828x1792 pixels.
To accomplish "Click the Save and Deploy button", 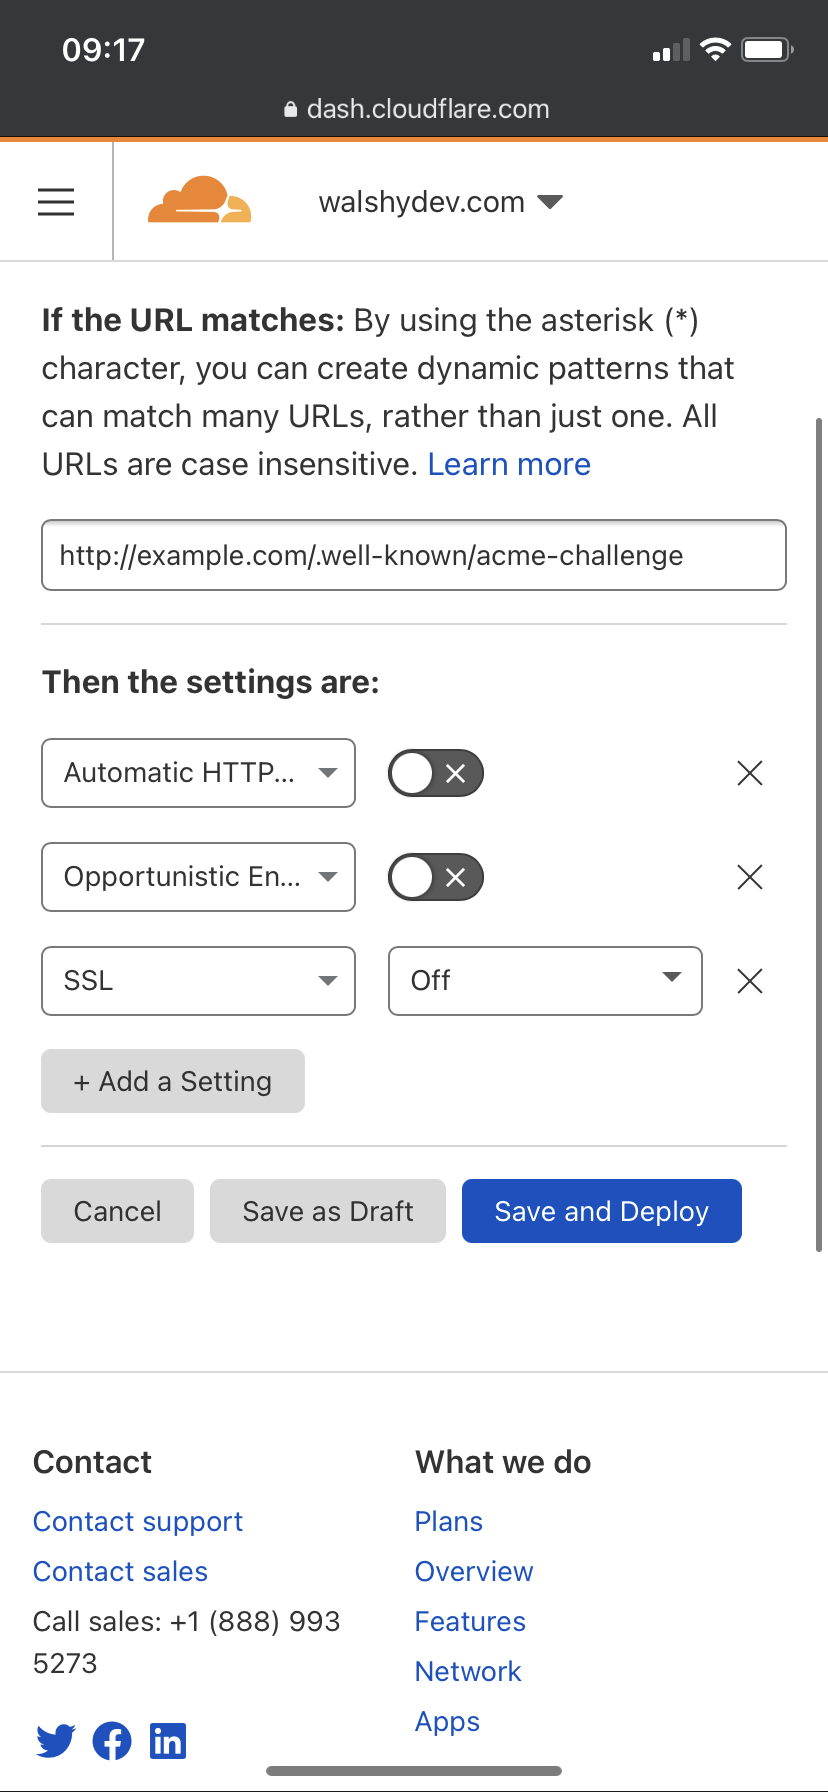I will tap(601, 1211).
